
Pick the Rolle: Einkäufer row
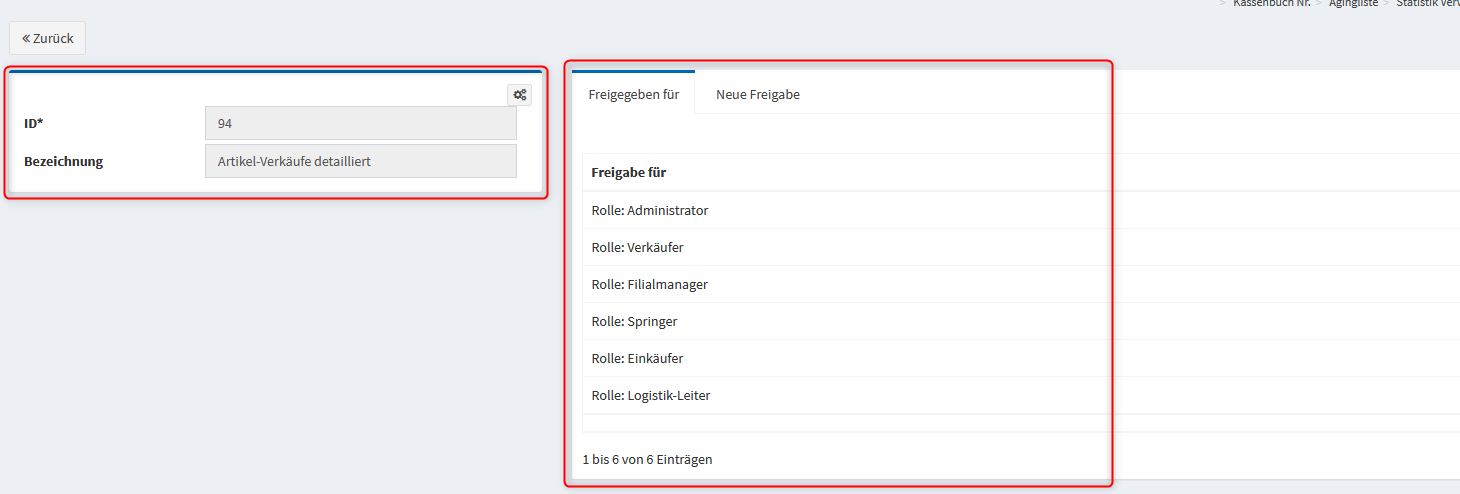tap(638, 359)
